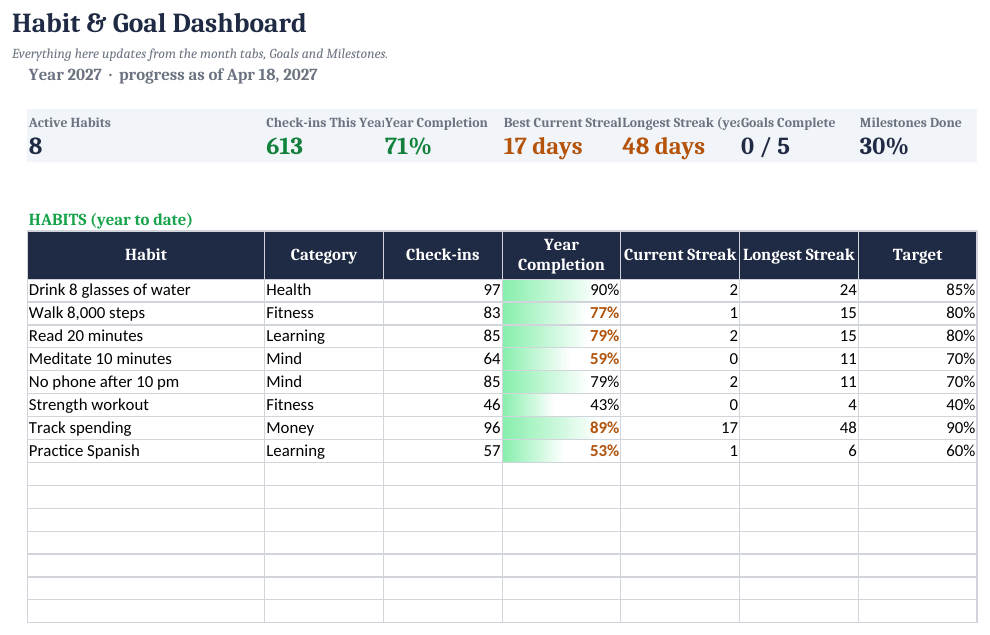Image resolution: width=990 pixels, height=635 pixels.
Task: Select the 30% milestones done value
Action: [883, 146]
